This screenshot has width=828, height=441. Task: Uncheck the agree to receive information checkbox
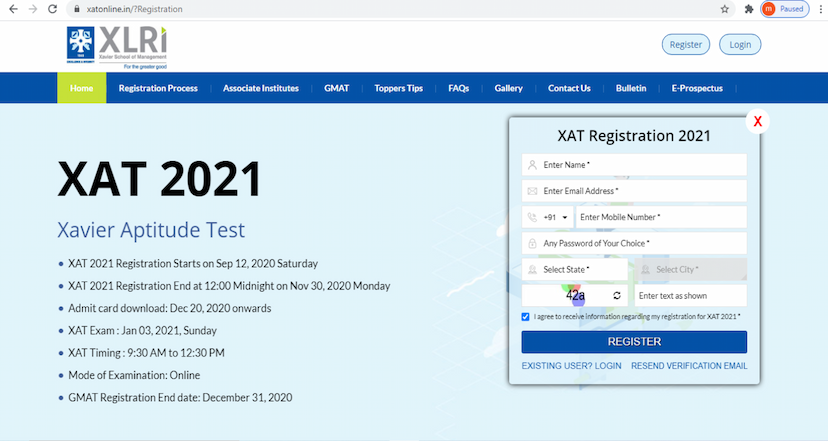click(x=525, y=317)
